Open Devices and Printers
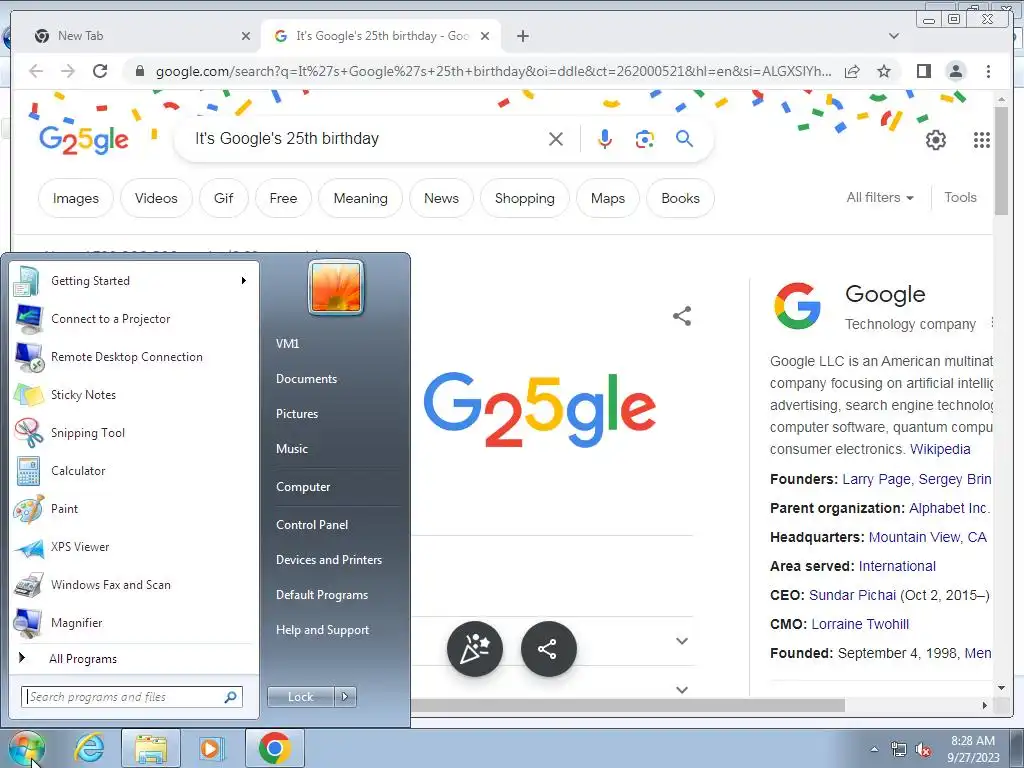The height and width of the screenshot is (768, 1024). (x=329, y=560)
